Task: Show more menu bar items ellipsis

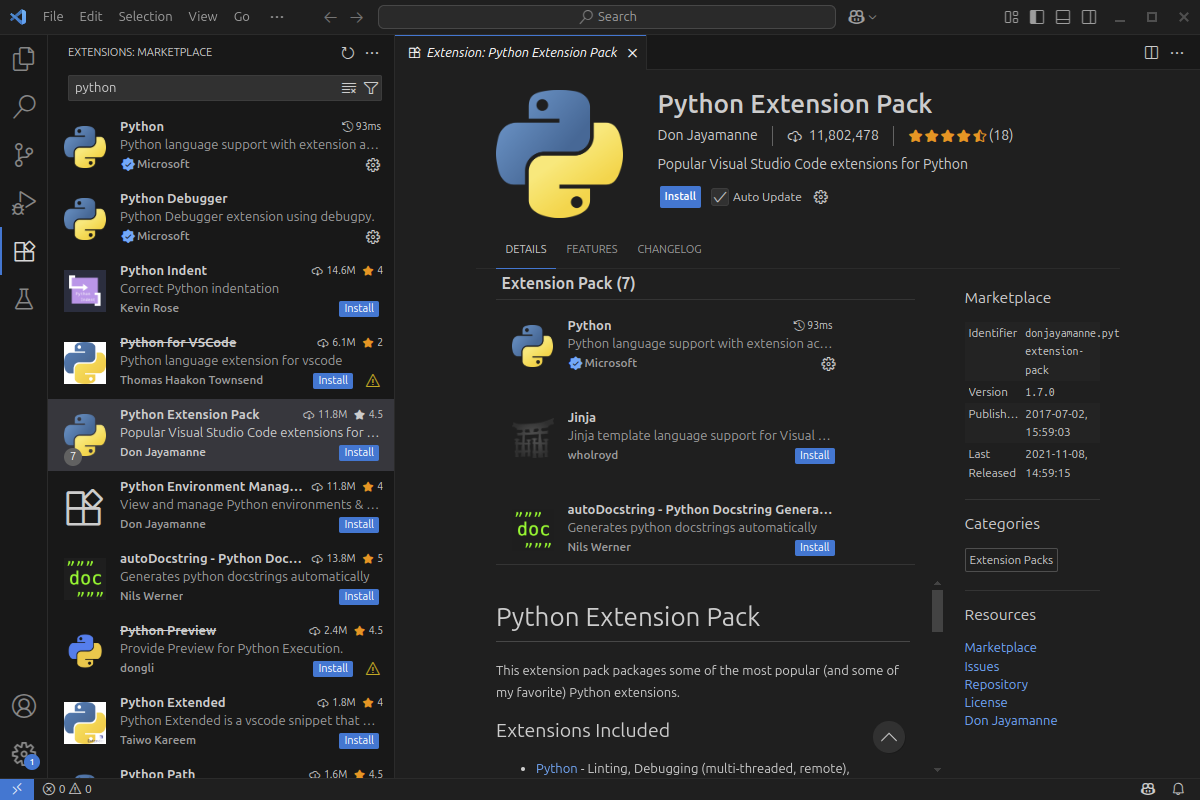Action: click(277, 17)
